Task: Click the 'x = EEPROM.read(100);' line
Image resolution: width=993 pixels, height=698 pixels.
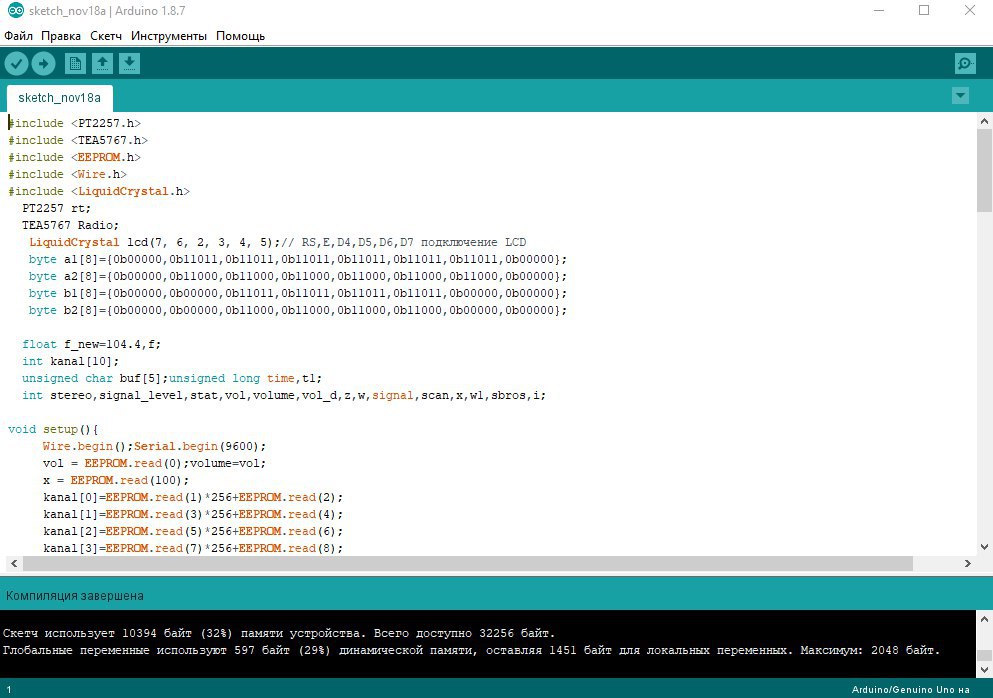Action: (x=116, y=481)
